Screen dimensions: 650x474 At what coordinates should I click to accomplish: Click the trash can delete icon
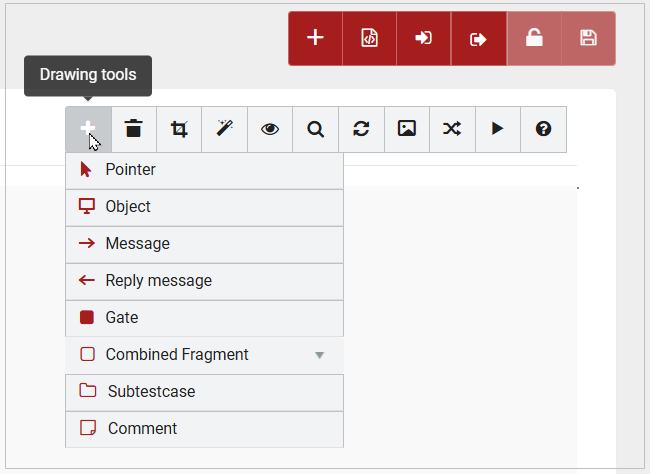click(x=134, y=129)
